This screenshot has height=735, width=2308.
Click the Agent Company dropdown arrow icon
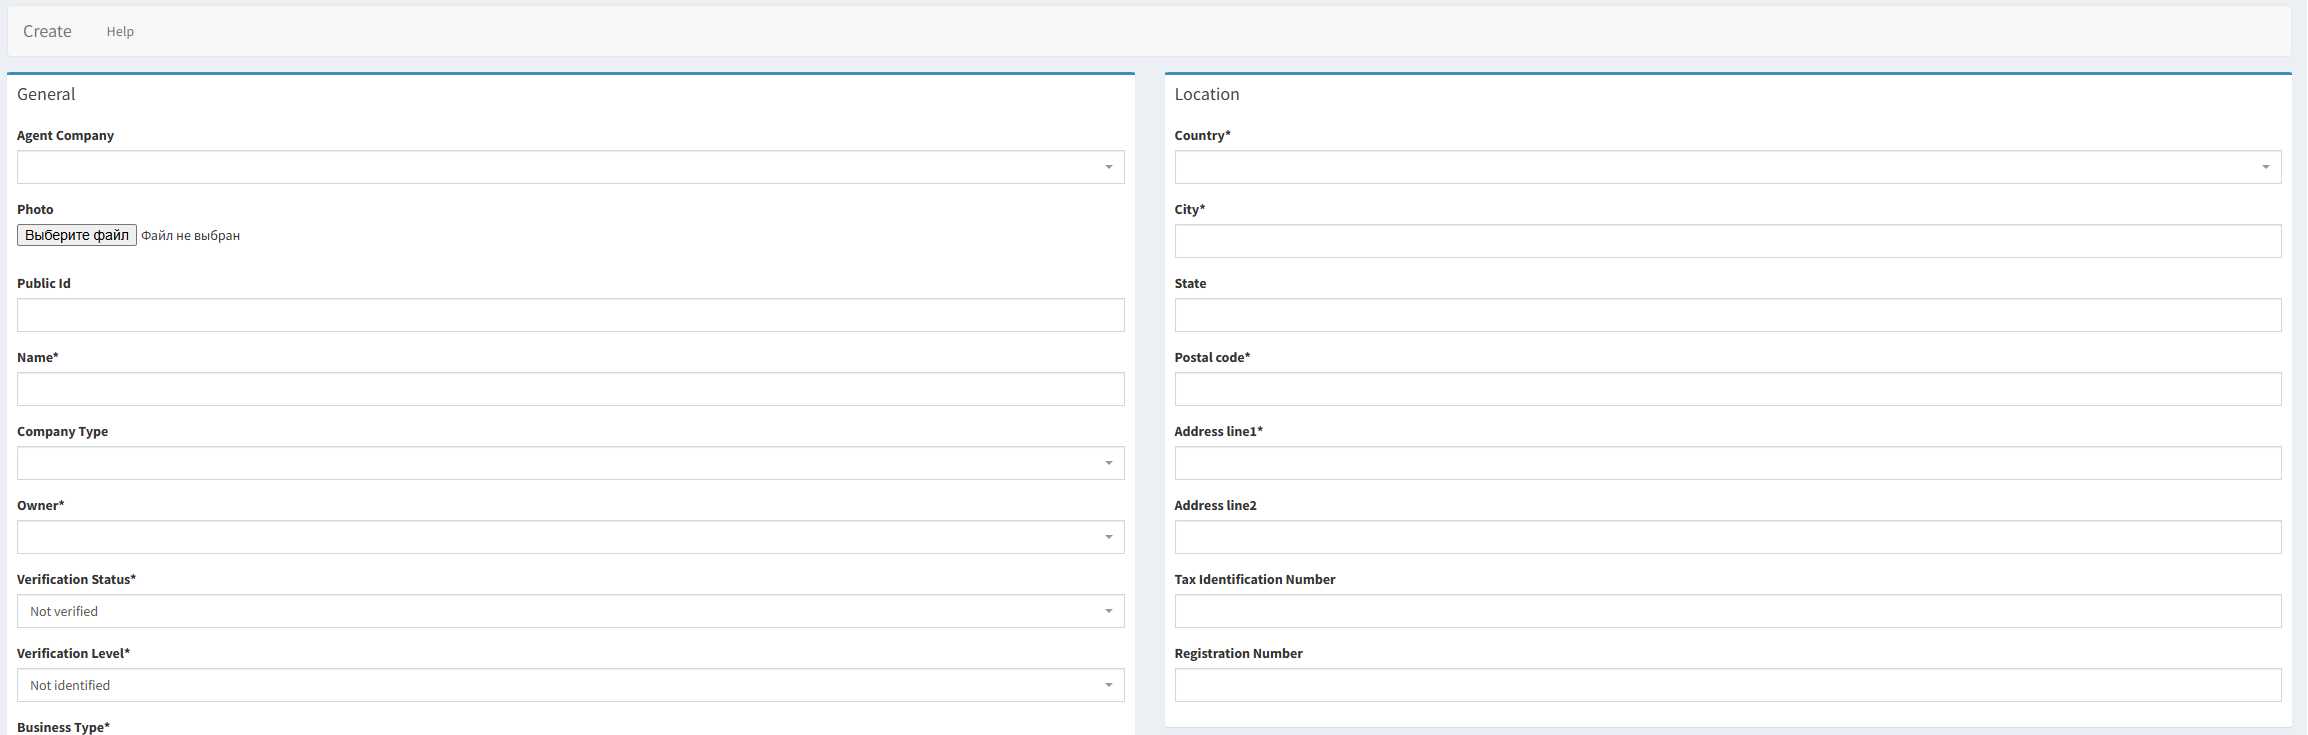[x=1108, y=167]
